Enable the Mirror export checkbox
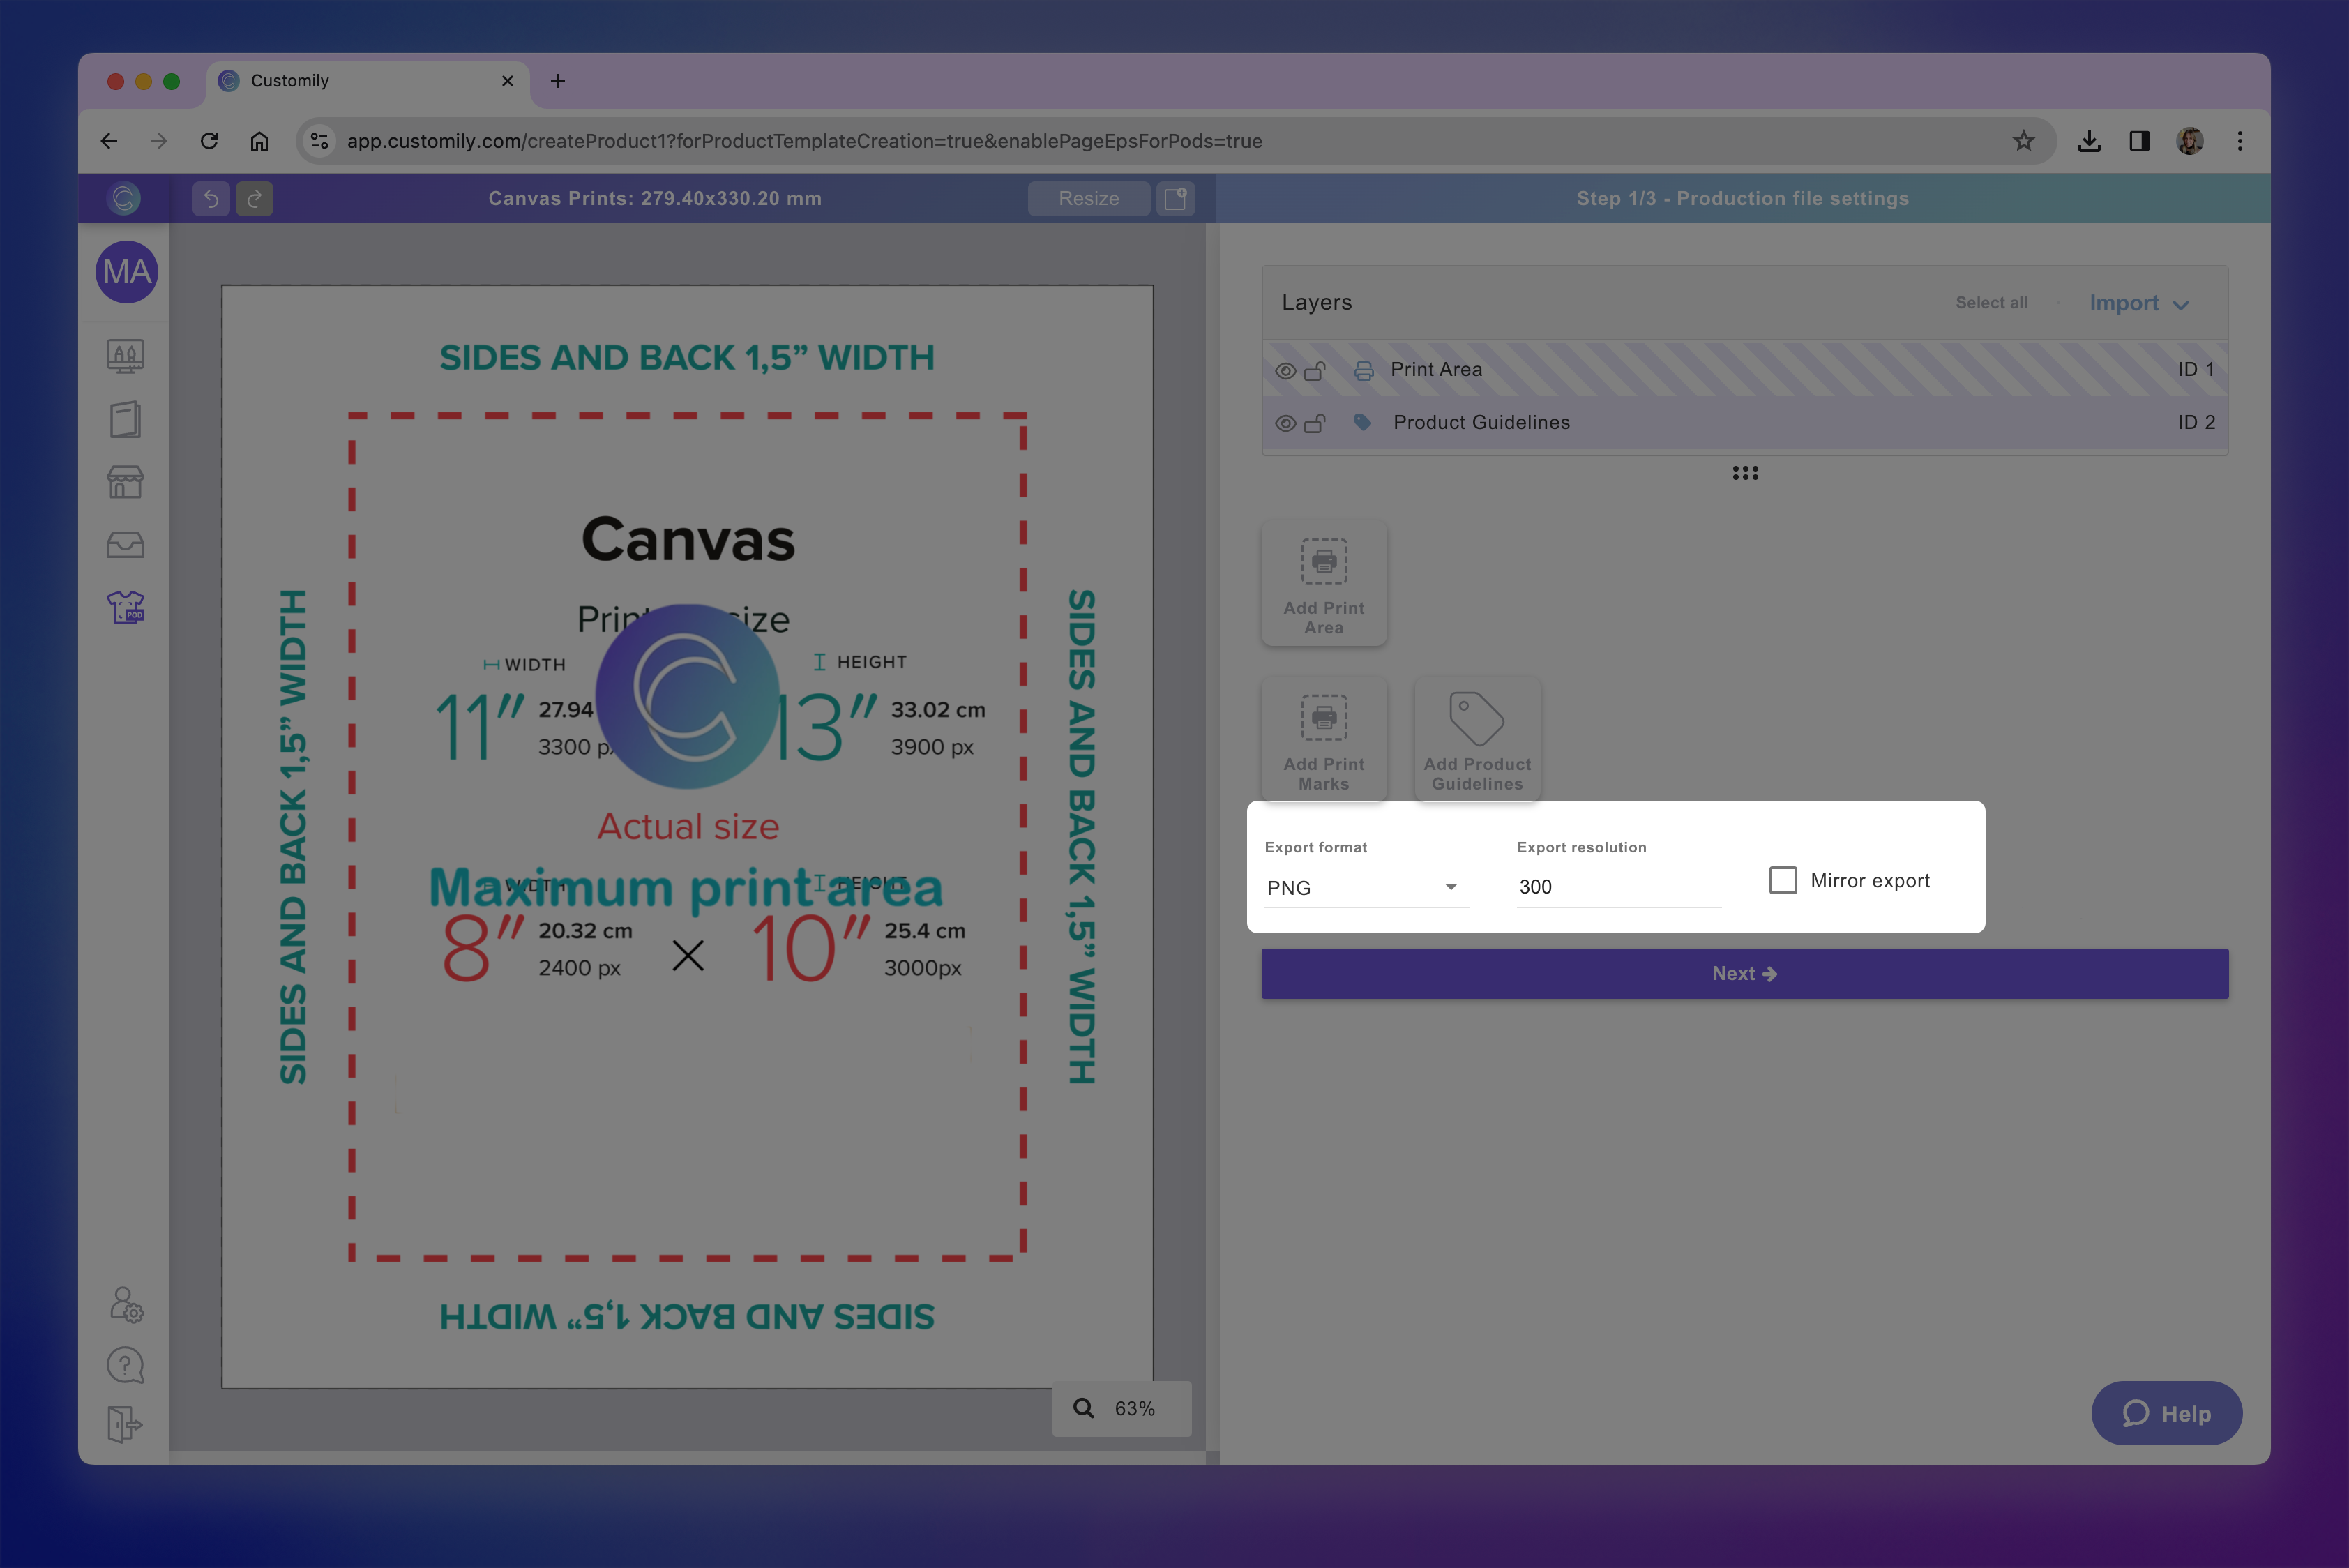 click(1783, 880)
